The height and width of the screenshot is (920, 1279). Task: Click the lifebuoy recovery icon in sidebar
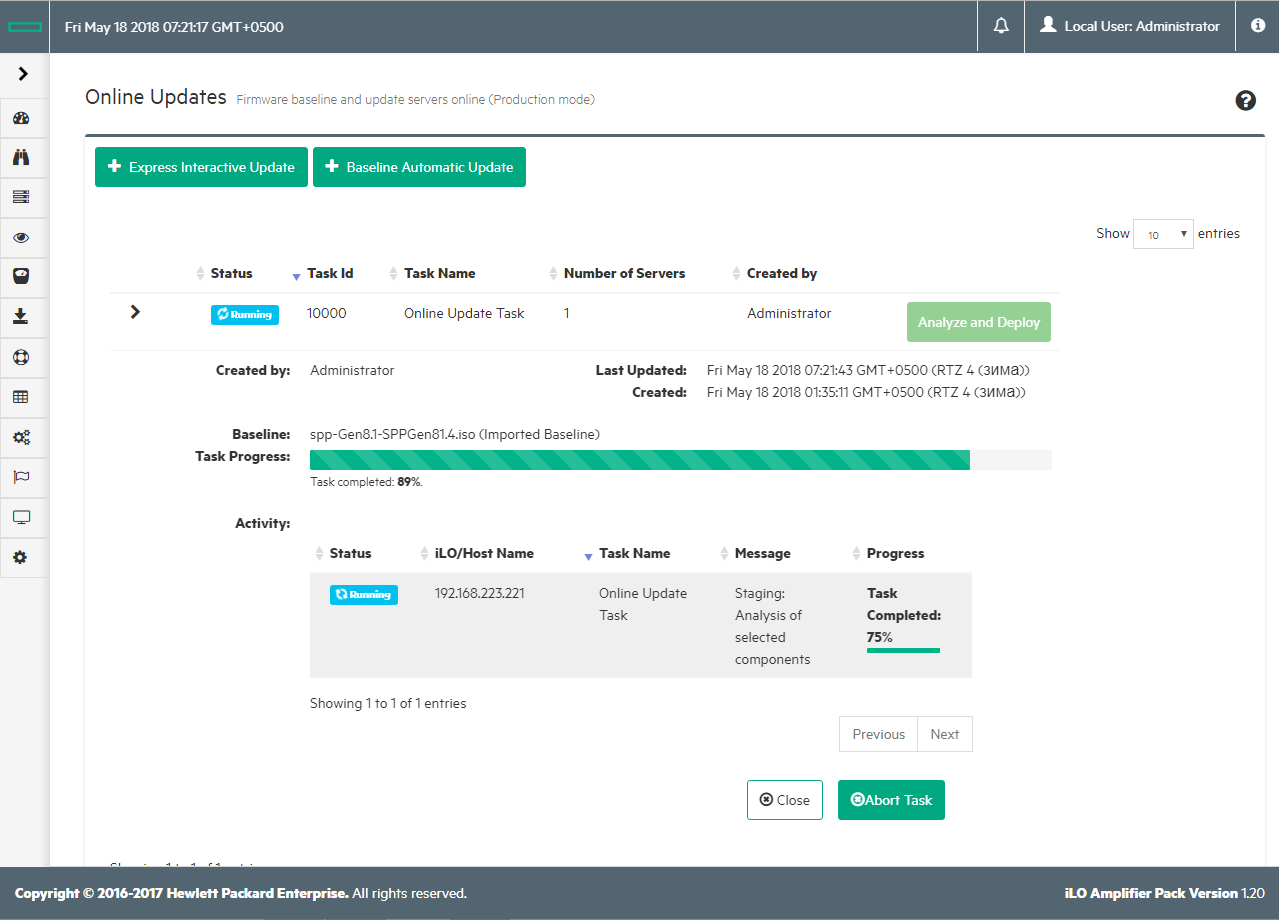point(21,357)
